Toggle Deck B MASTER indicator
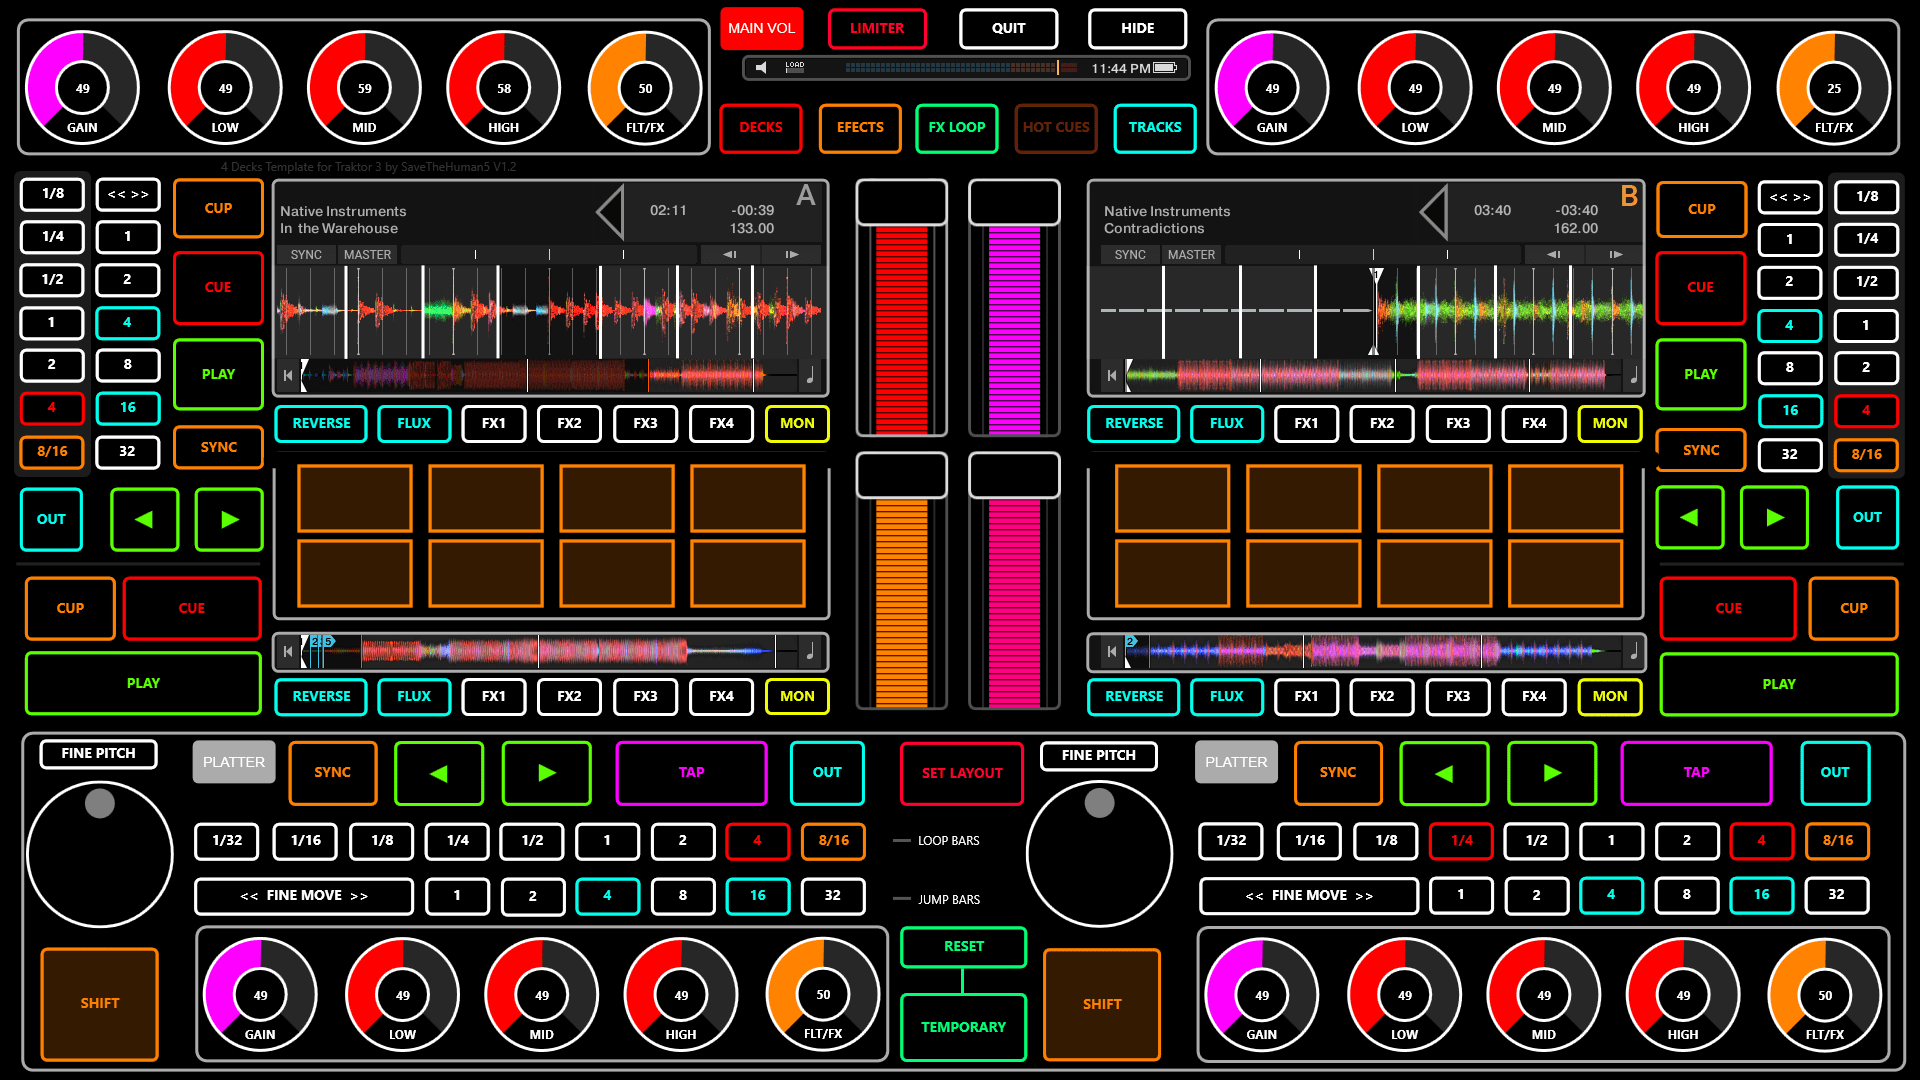1920x1080 pixels. pos(1192,255)
